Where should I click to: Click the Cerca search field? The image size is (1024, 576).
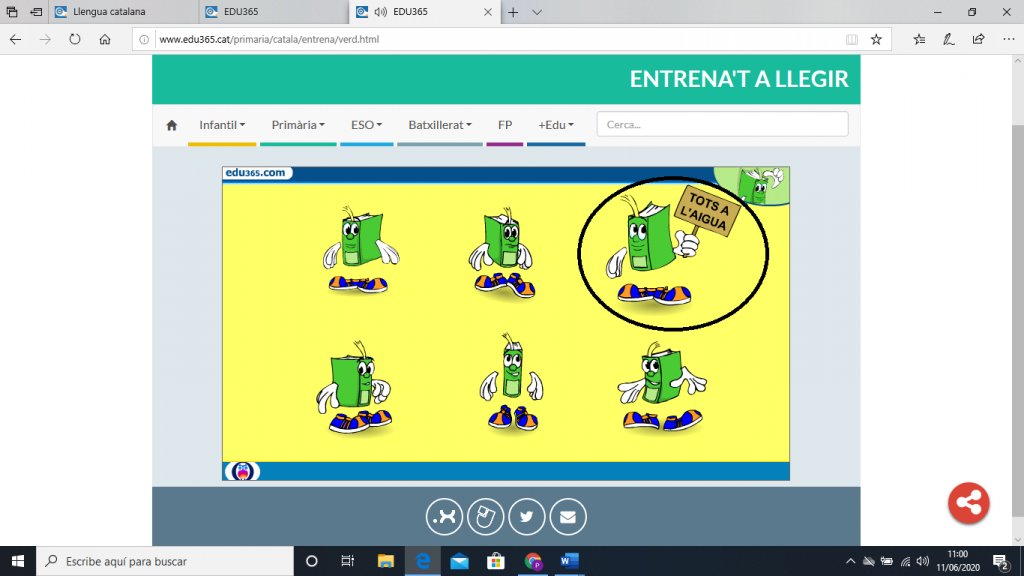722,125
